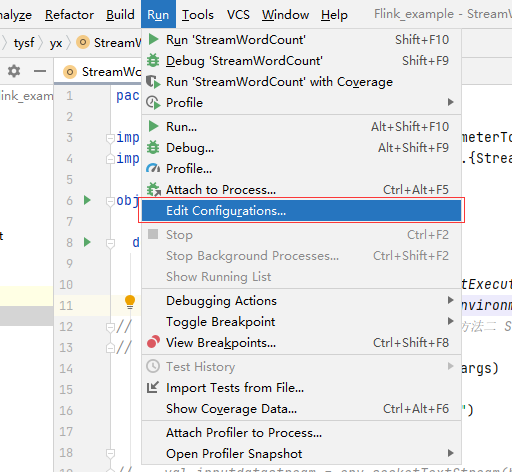512x472 pixels.
Task: Open the VCS menu
Action: (238, 15)
